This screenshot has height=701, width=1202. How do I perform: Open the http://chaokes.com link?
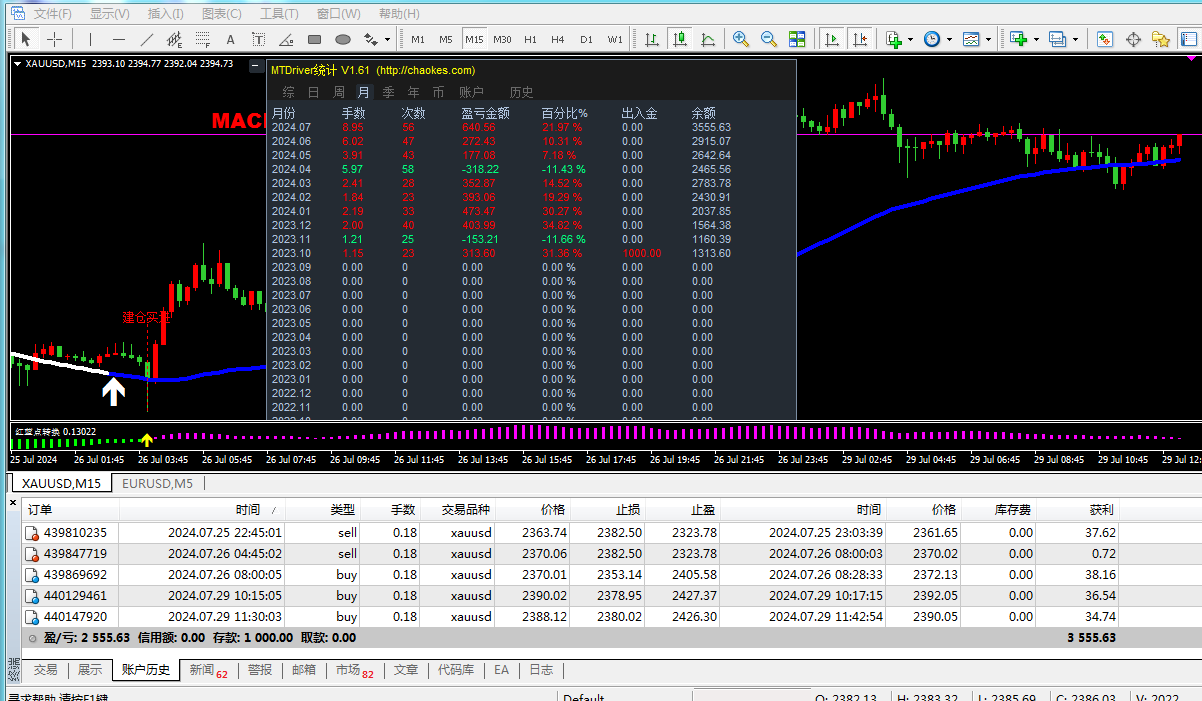tap(427, 70)
